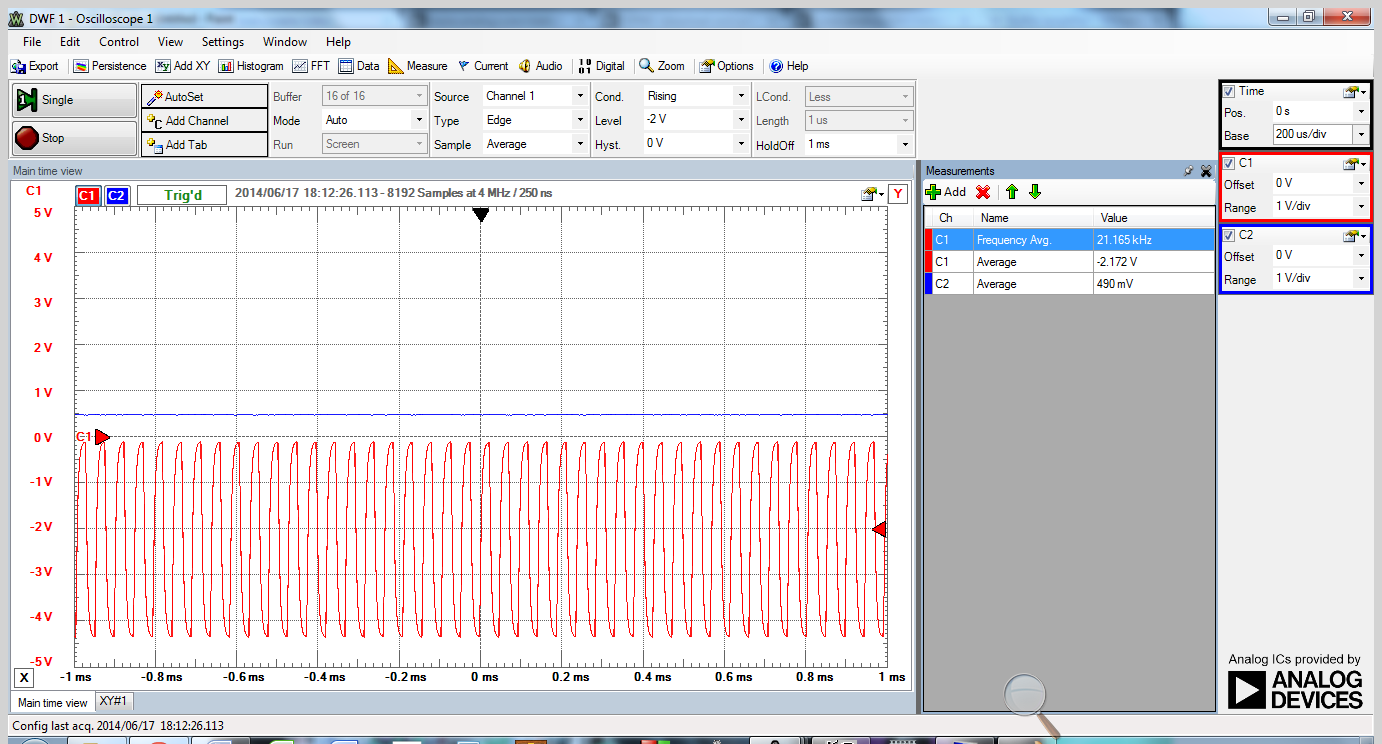Uncheck the C2 channel checkbox

[x=1227, y=235]
